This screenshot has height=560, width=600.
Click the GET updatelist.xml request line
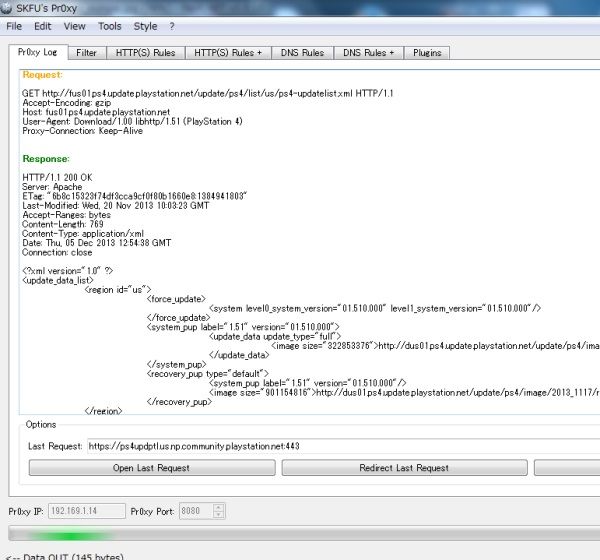coord(208,93)
